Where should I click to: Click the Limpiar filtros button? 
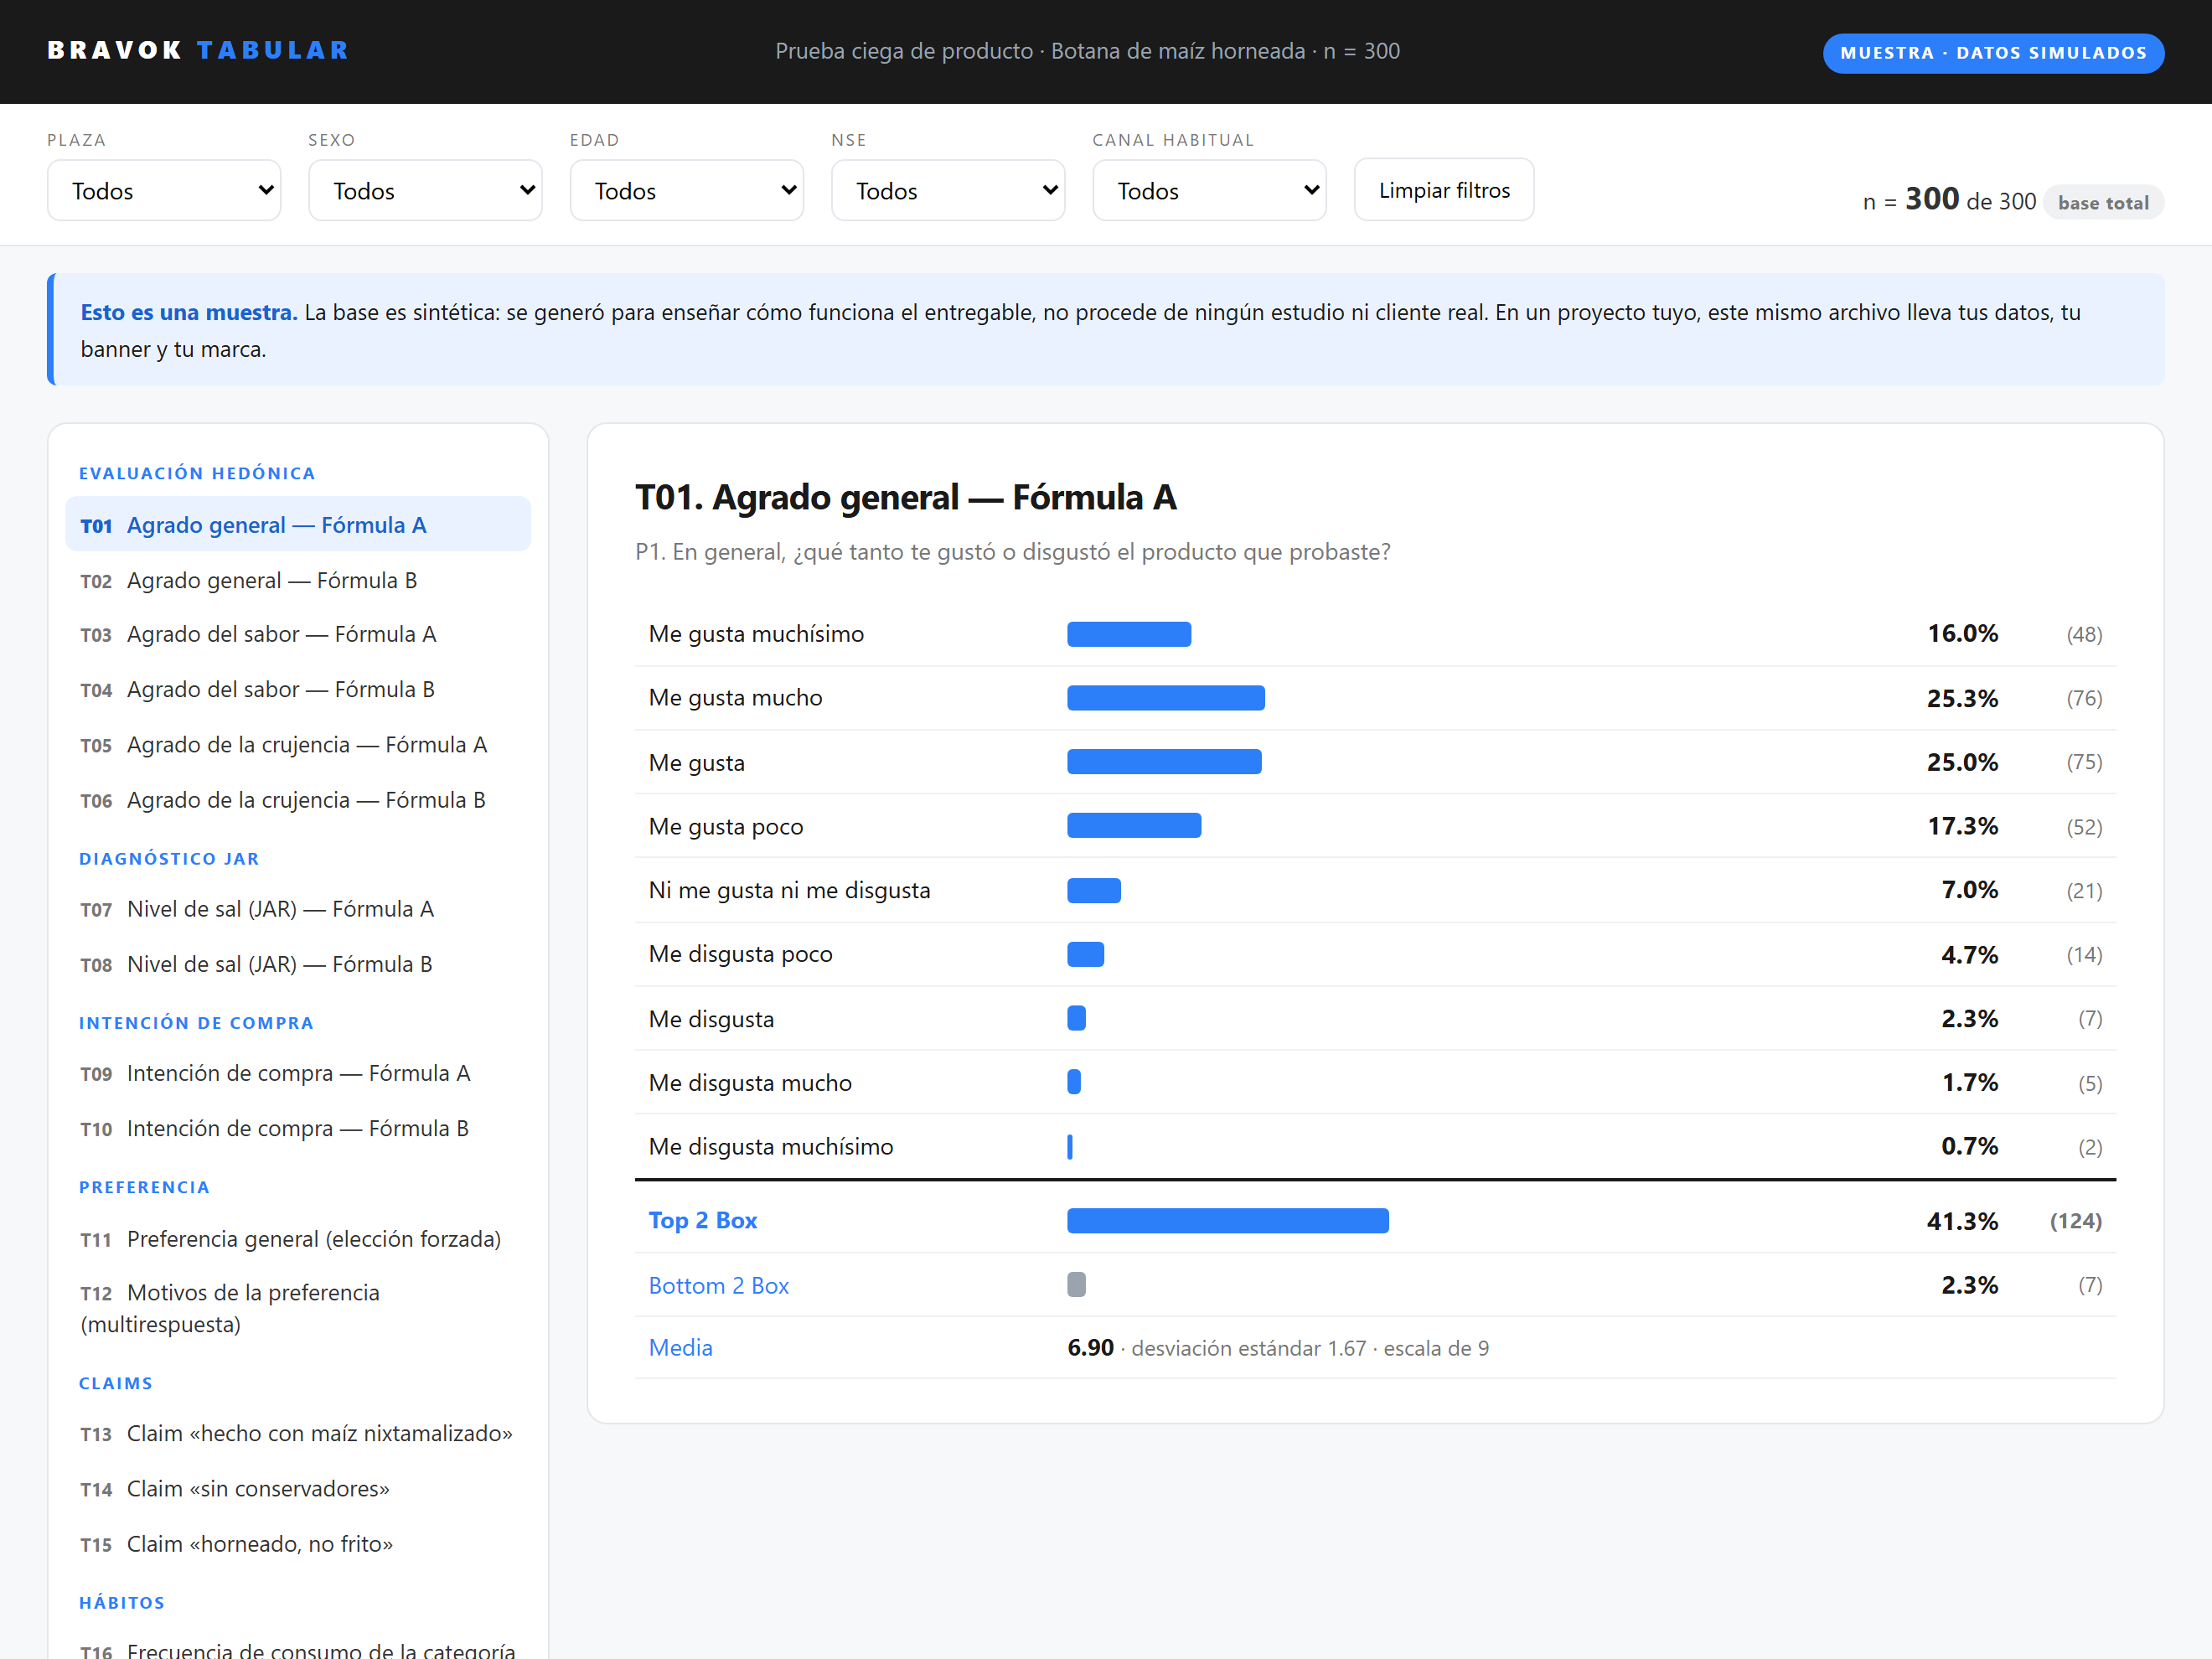click(1444, 190)
